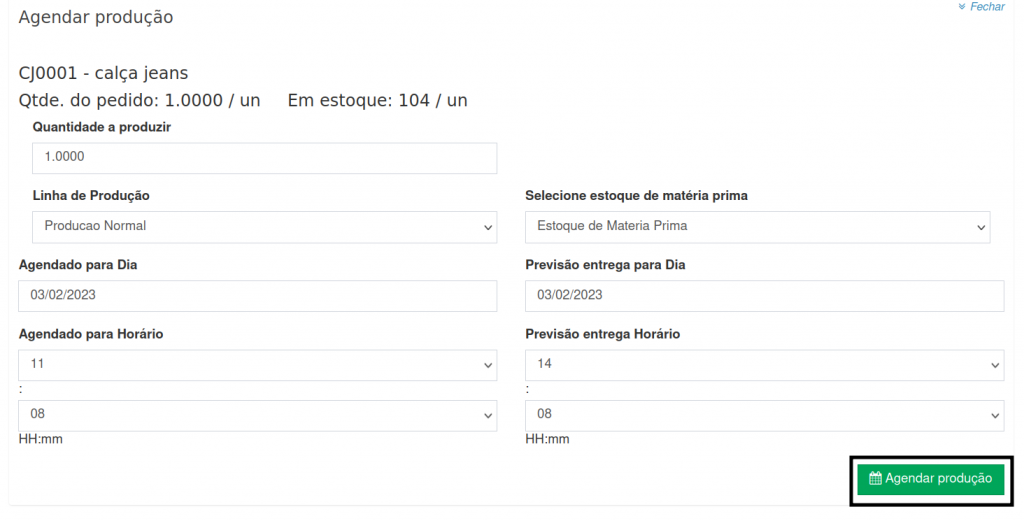Viewport: 1024px width, 521px height.
Task: Click the arrow on scheduled hour 11 select
Action: pos(488,365)
